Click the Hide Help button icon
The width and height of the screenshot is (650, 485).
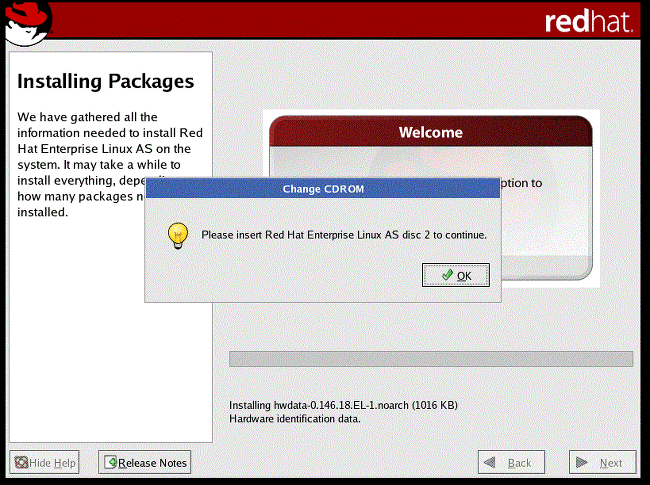pos(21,462)
